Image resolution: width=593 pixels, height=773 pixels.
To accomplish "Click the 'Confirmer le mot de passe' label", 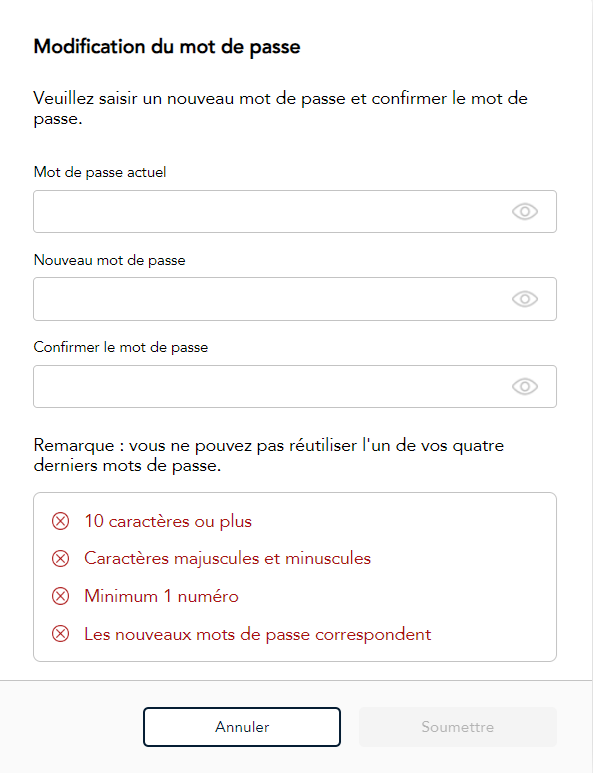I will 121,348.
